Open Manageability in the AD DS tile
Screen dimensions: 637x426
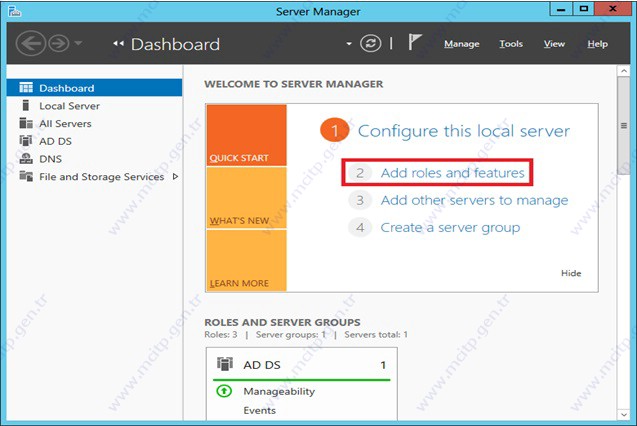279,391
